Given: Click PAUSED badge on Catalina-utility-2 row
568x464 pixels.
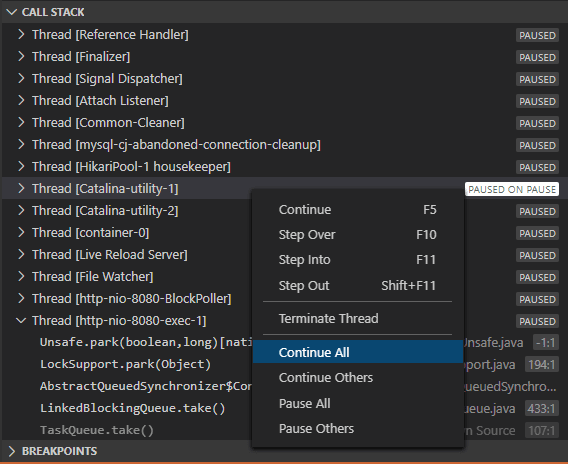Looking at the screenshot, I should pyautogui.click(x=537, y=212).
